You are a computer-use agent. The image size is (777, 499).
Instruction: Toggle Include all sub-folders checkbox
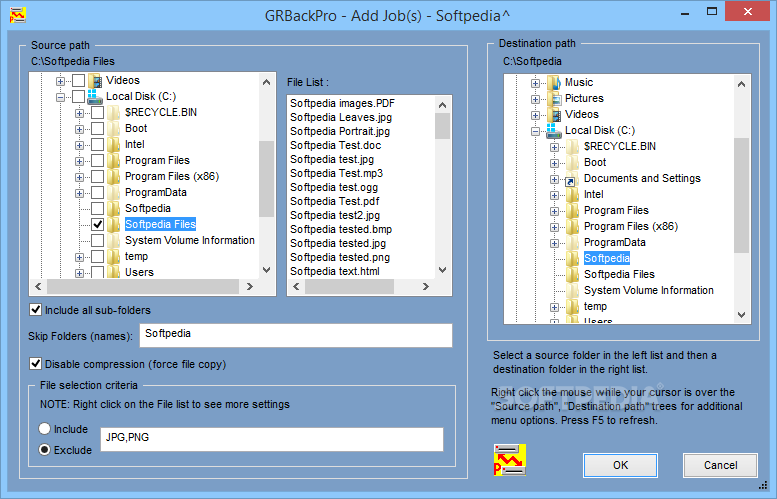click(x=35, y=310)
